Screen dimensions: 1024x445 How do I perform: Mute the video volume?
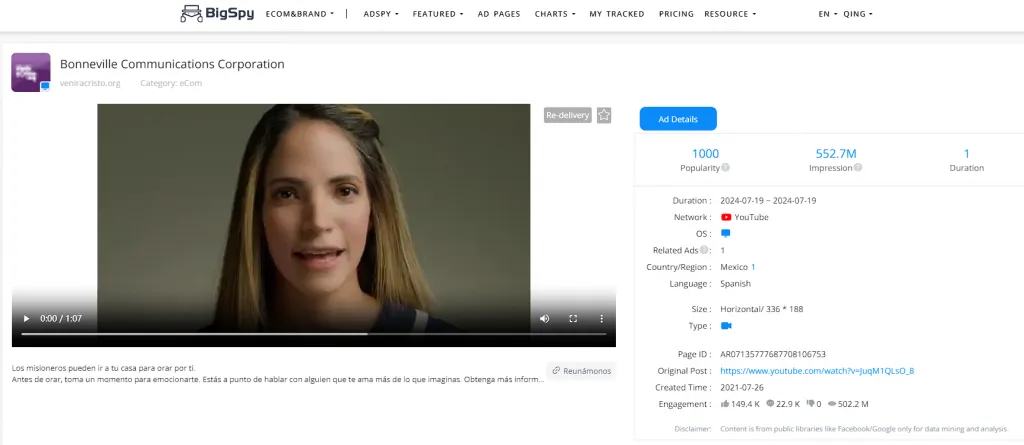coord(544,319)
